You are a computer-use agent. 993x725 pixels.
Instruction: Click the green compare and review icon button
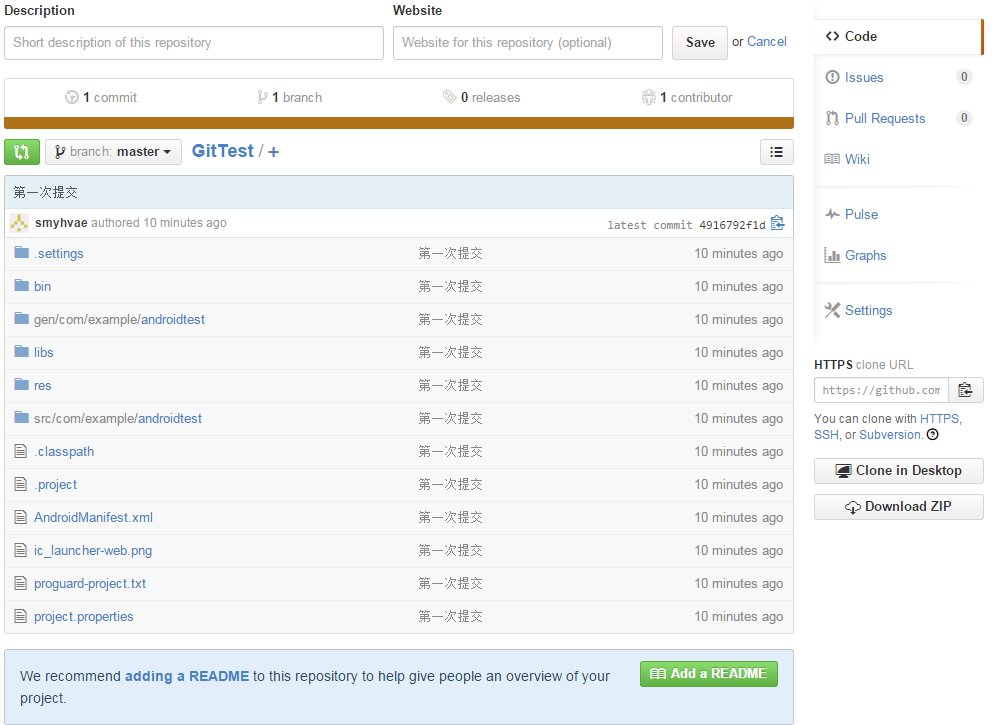coord(22,152)
